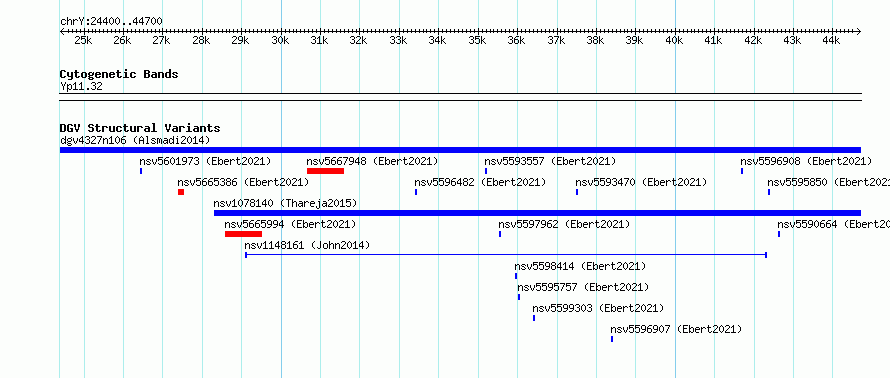Click the 35k ruler position
The width and height of the screenshot is (890, 378).
point(477,41)
